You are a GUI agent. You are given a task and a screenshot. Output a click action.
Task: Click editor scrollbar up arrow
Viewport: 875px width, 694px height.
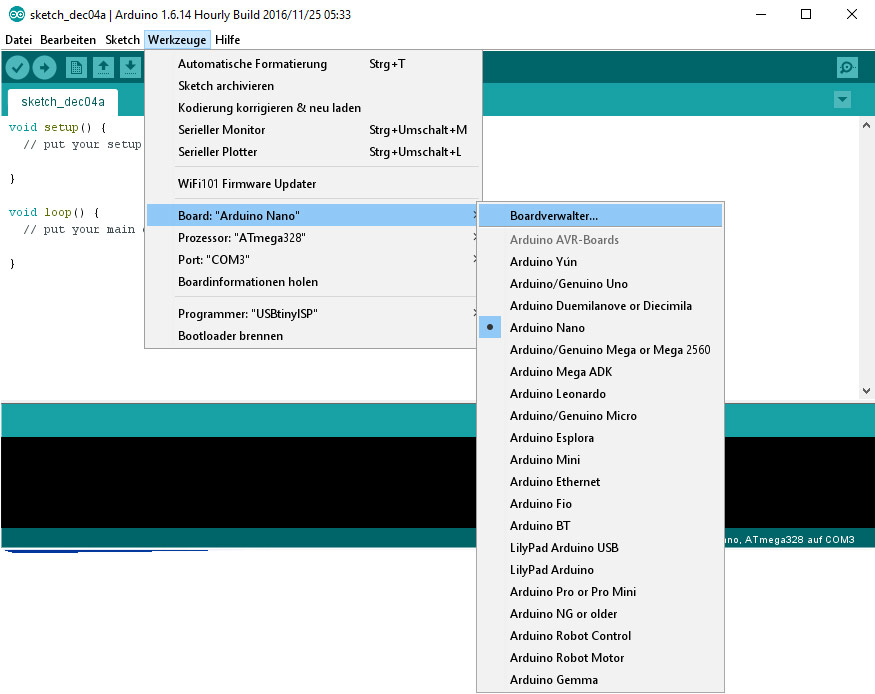click(866, 126)
